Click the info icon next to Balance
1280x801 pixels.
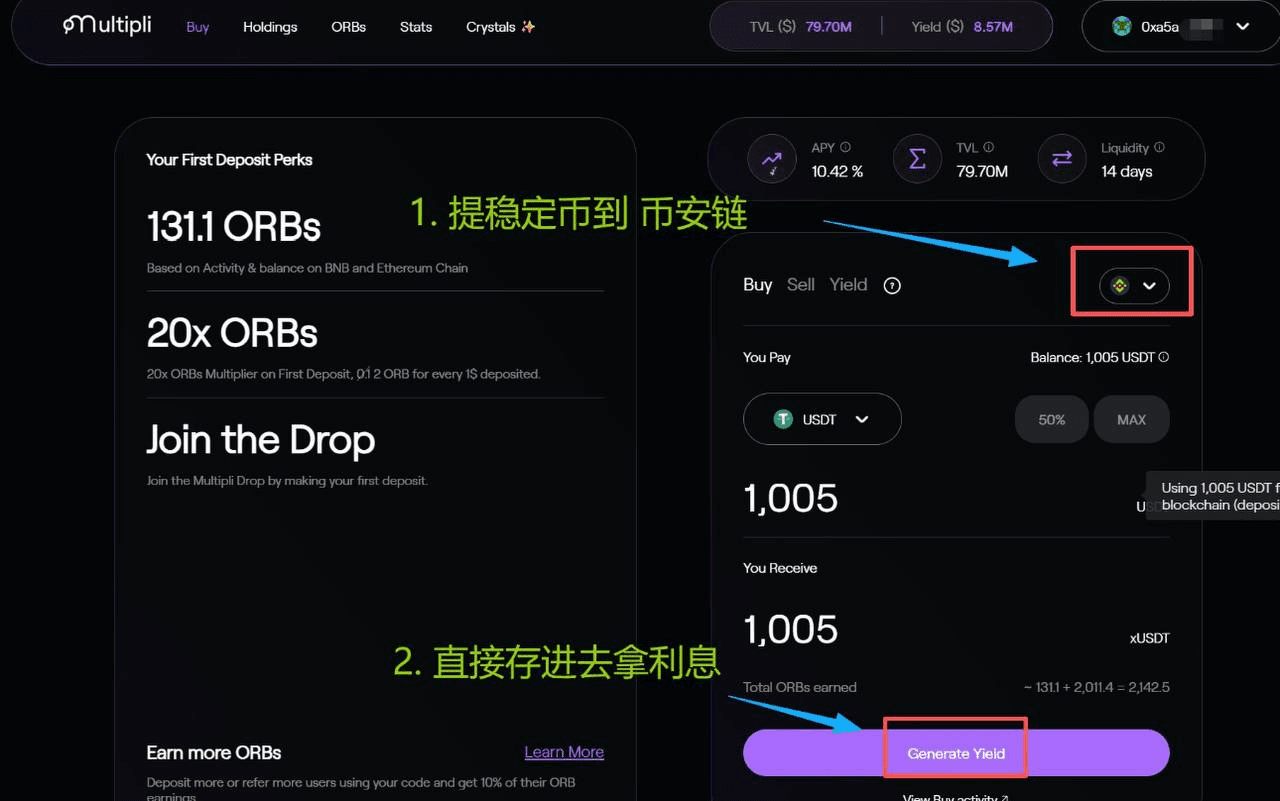click(1164, 357)
